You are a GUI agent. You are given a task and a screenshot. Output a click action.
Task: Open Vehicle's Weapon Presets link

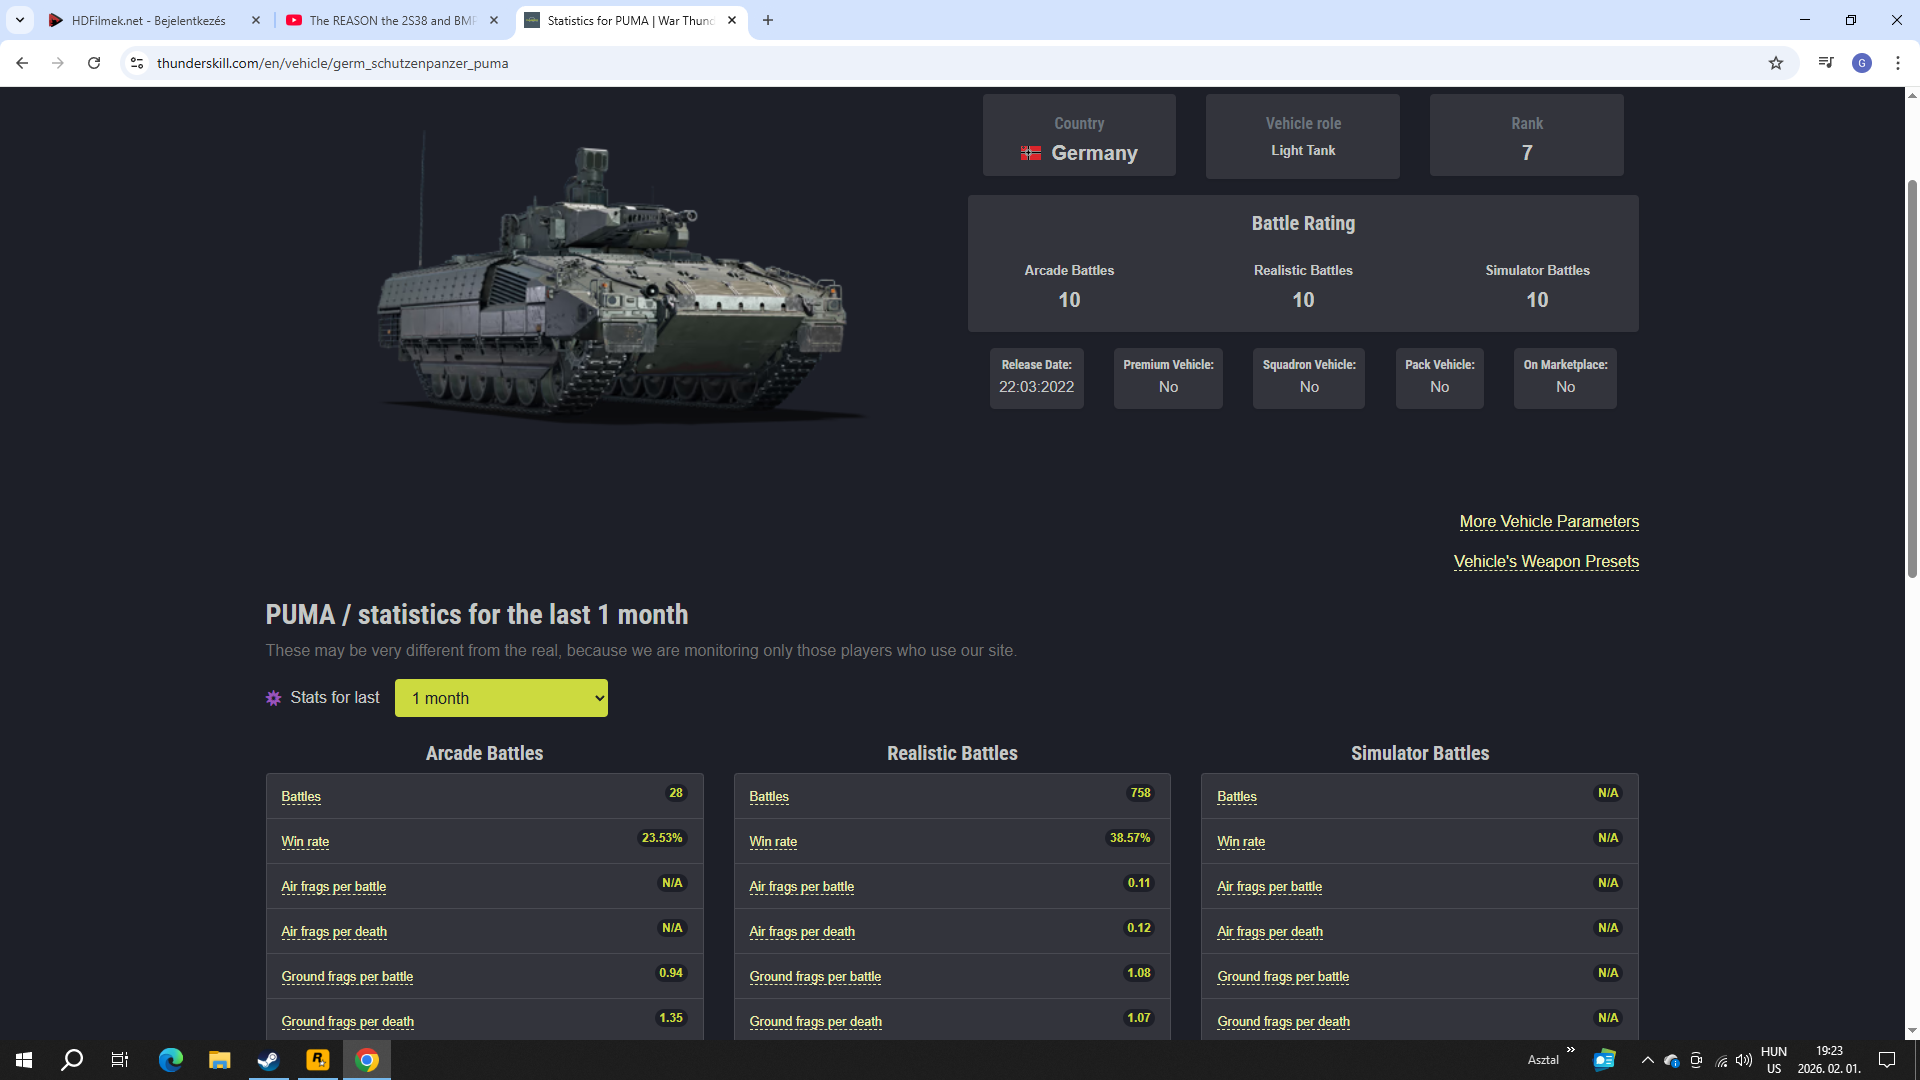point(1546,561)
